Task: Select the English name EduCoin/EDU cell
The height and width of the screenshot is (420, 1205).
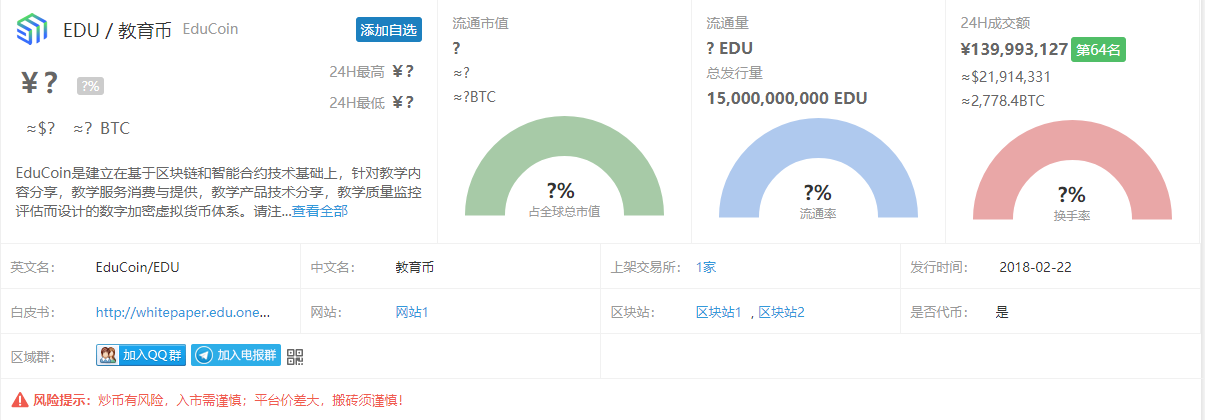Action: (x=138, y=267)
